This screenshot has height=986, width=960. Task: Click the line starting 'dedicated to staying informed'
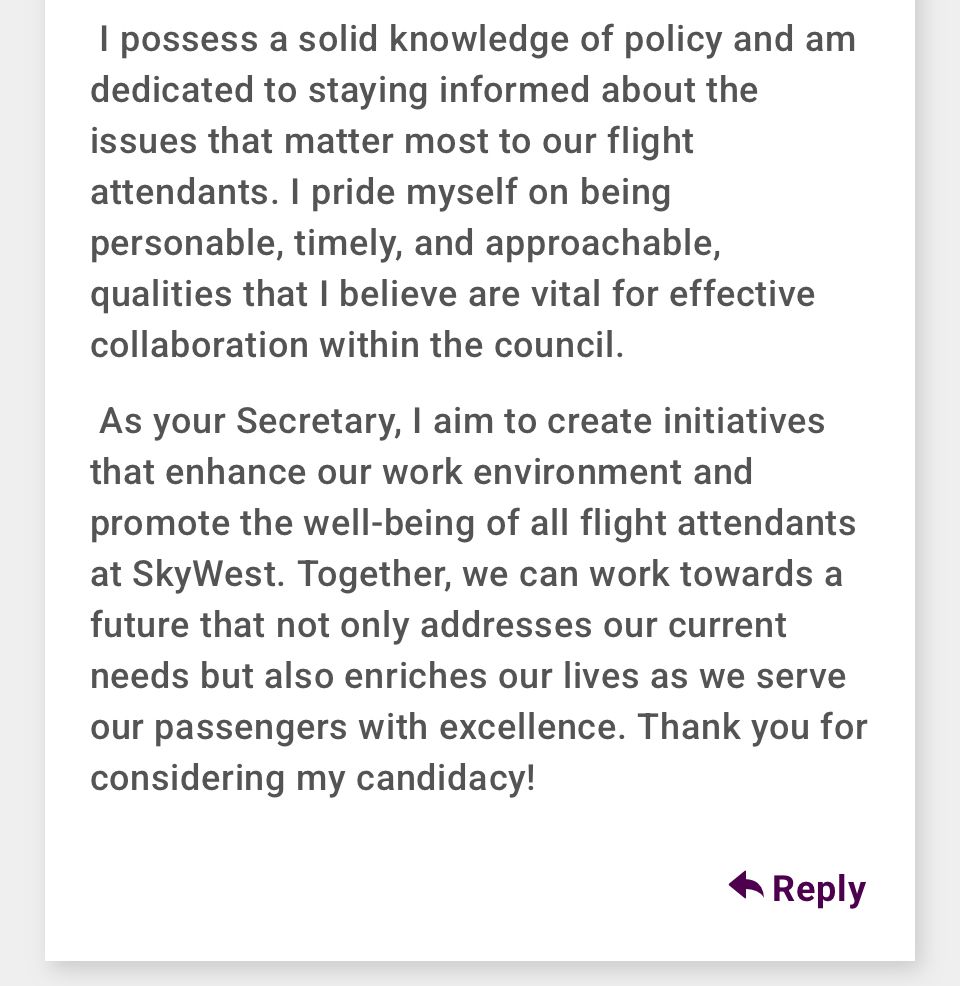coord(424,91)
